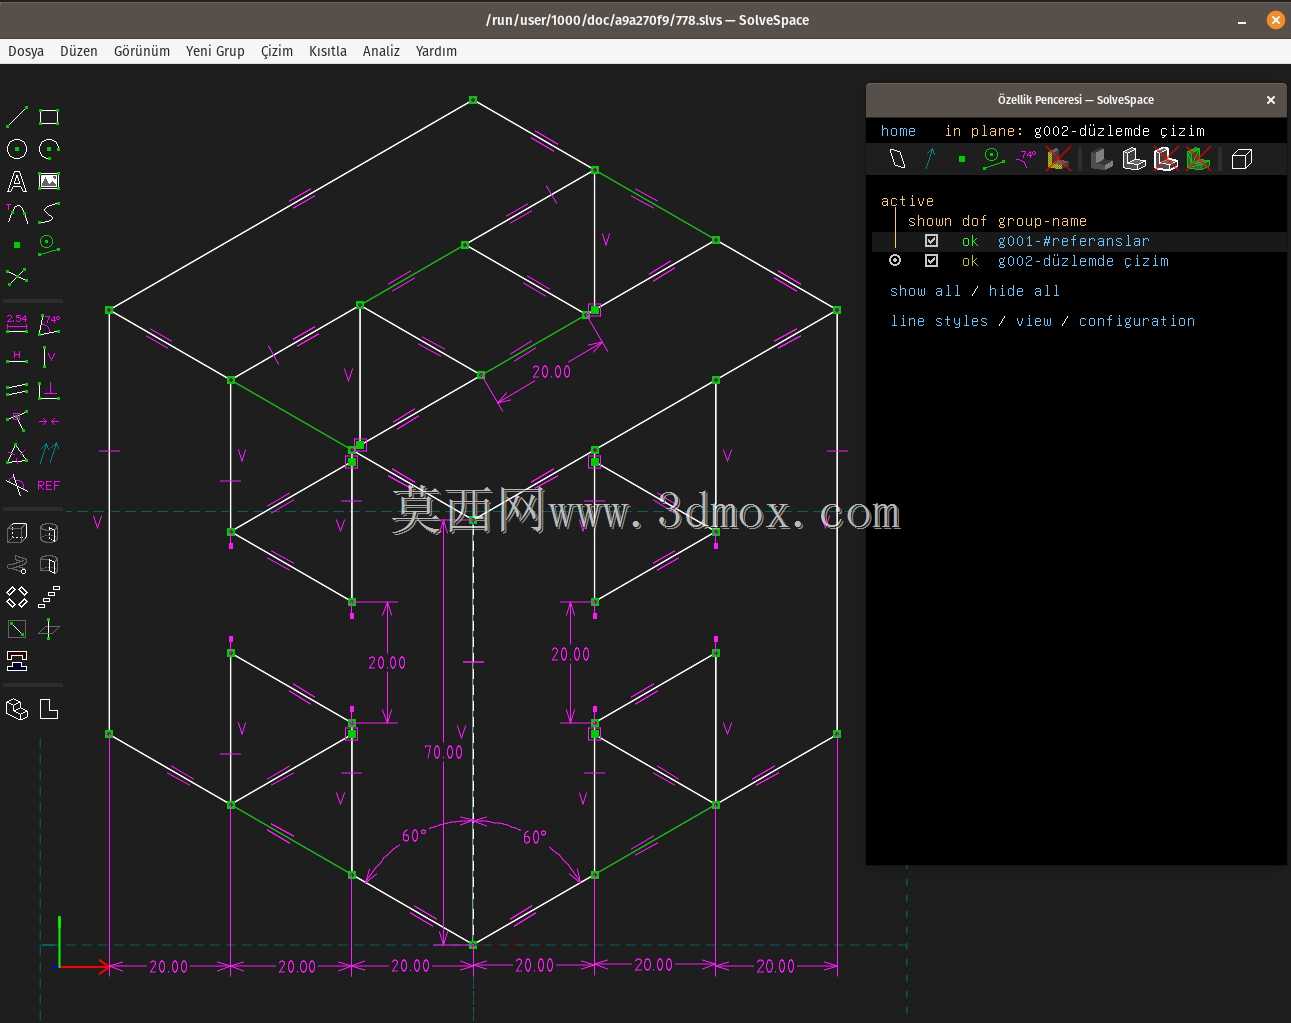Select the Line Segment tool
Viewport: 1291px width, 1023px height.
coord(17,117)
